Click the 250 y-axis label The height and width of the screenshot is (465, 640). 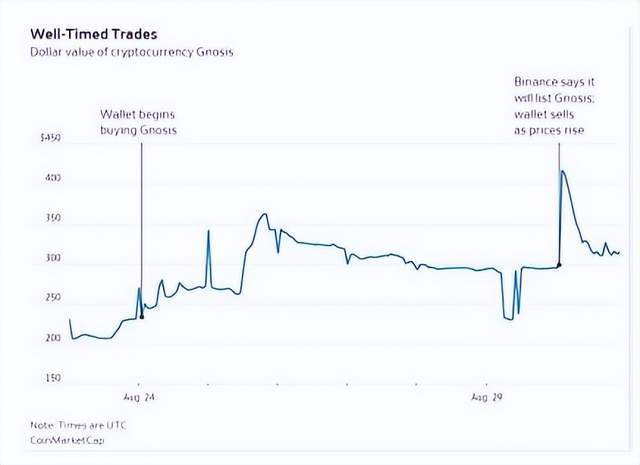[51, 298]
